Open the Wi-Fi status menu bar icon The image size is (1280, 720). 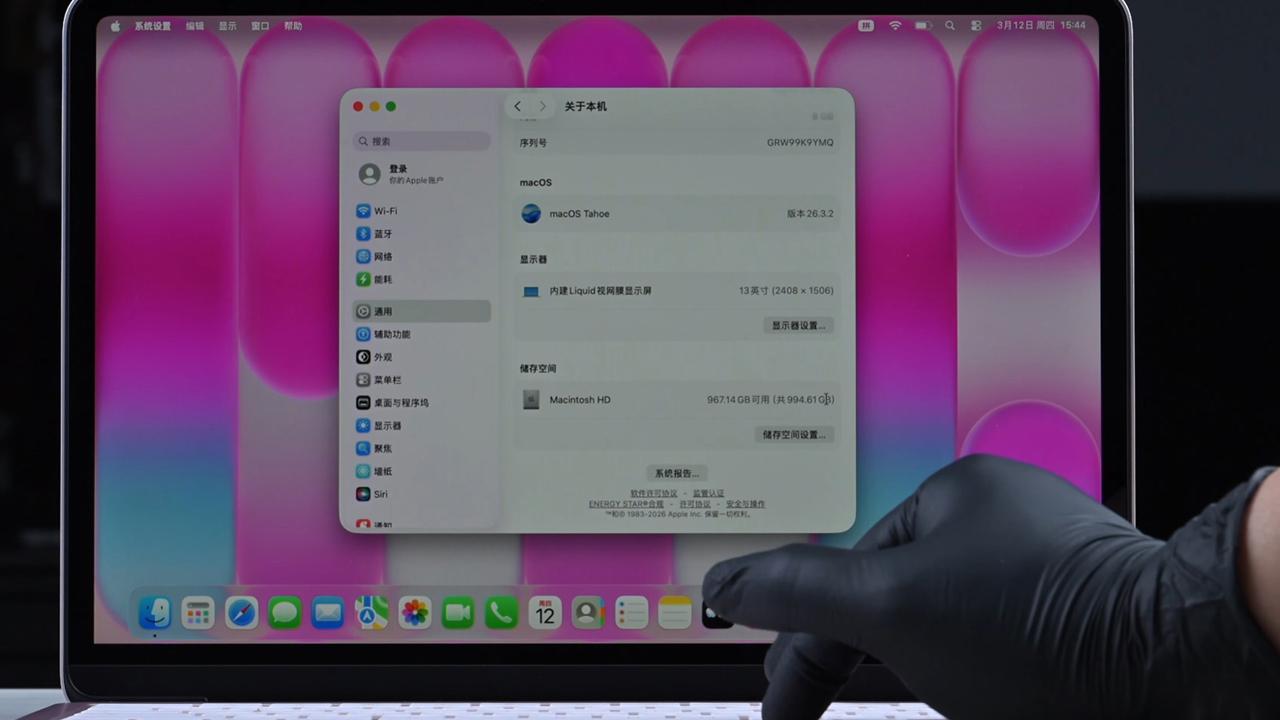pyautogui.click(x=895, y=26)
